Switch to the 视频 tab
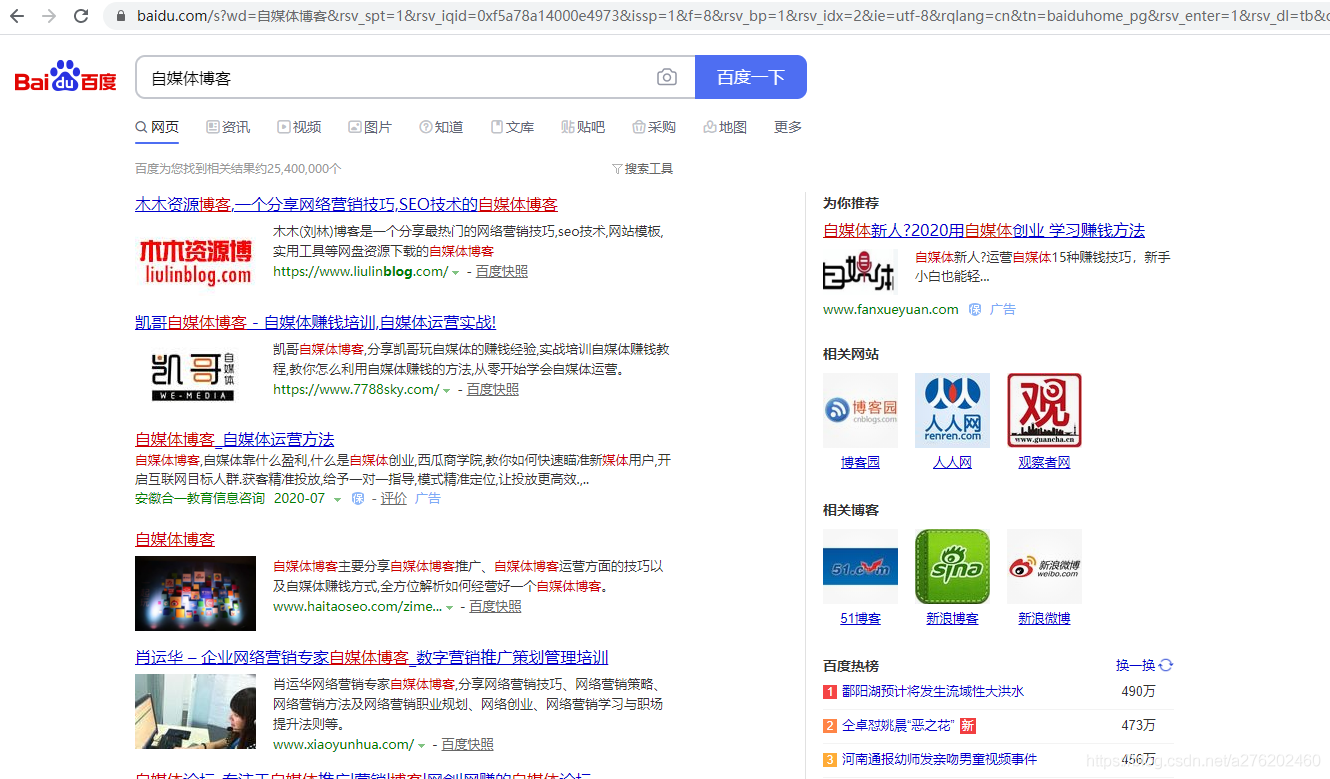1330x779 pixels. (x=299, y=127)
